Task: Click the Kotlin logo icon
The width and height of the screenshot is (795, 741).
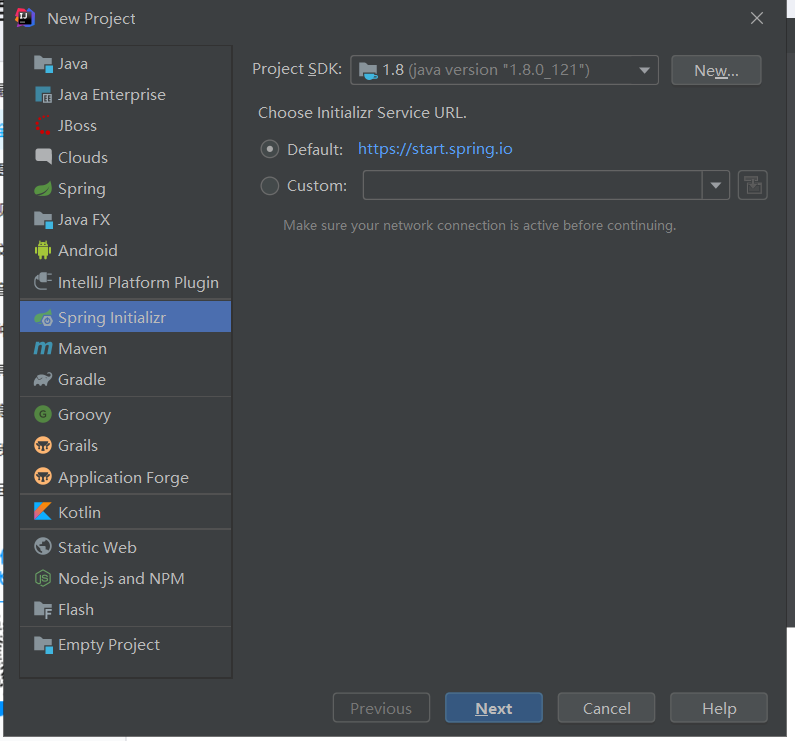Action: click(43, 512)
